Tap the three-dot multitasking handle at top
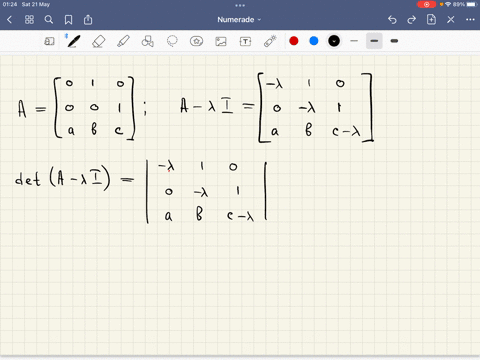This screenshot has height=360, width=480. coord(240,5)
